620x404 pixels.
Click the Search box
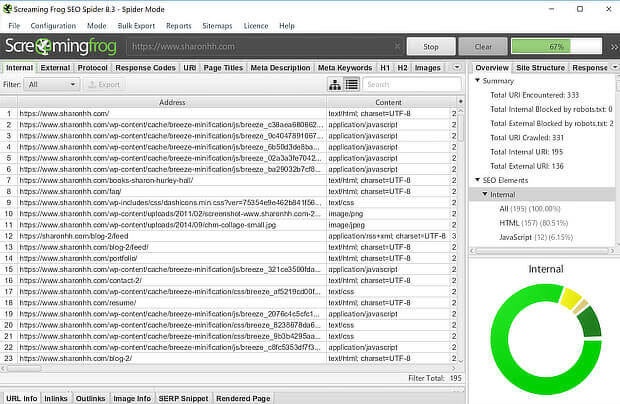point(412,84)
